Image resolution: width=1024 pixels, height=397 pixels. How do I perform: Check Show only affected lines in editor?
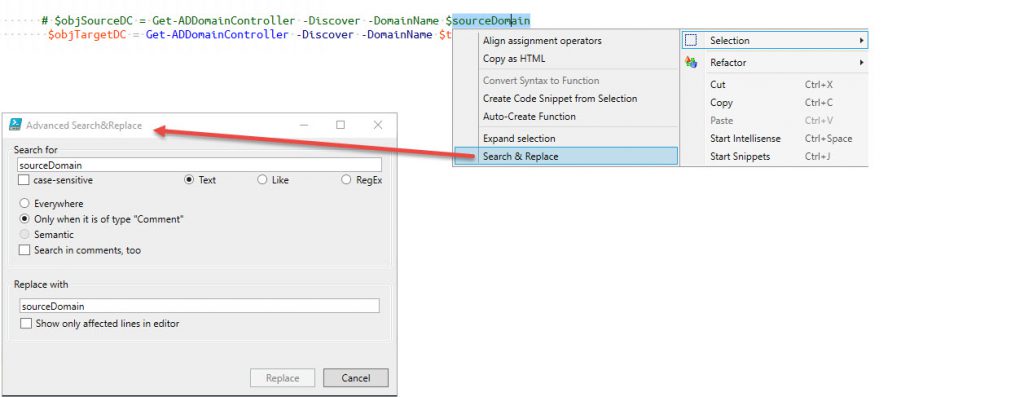[25, 323]
